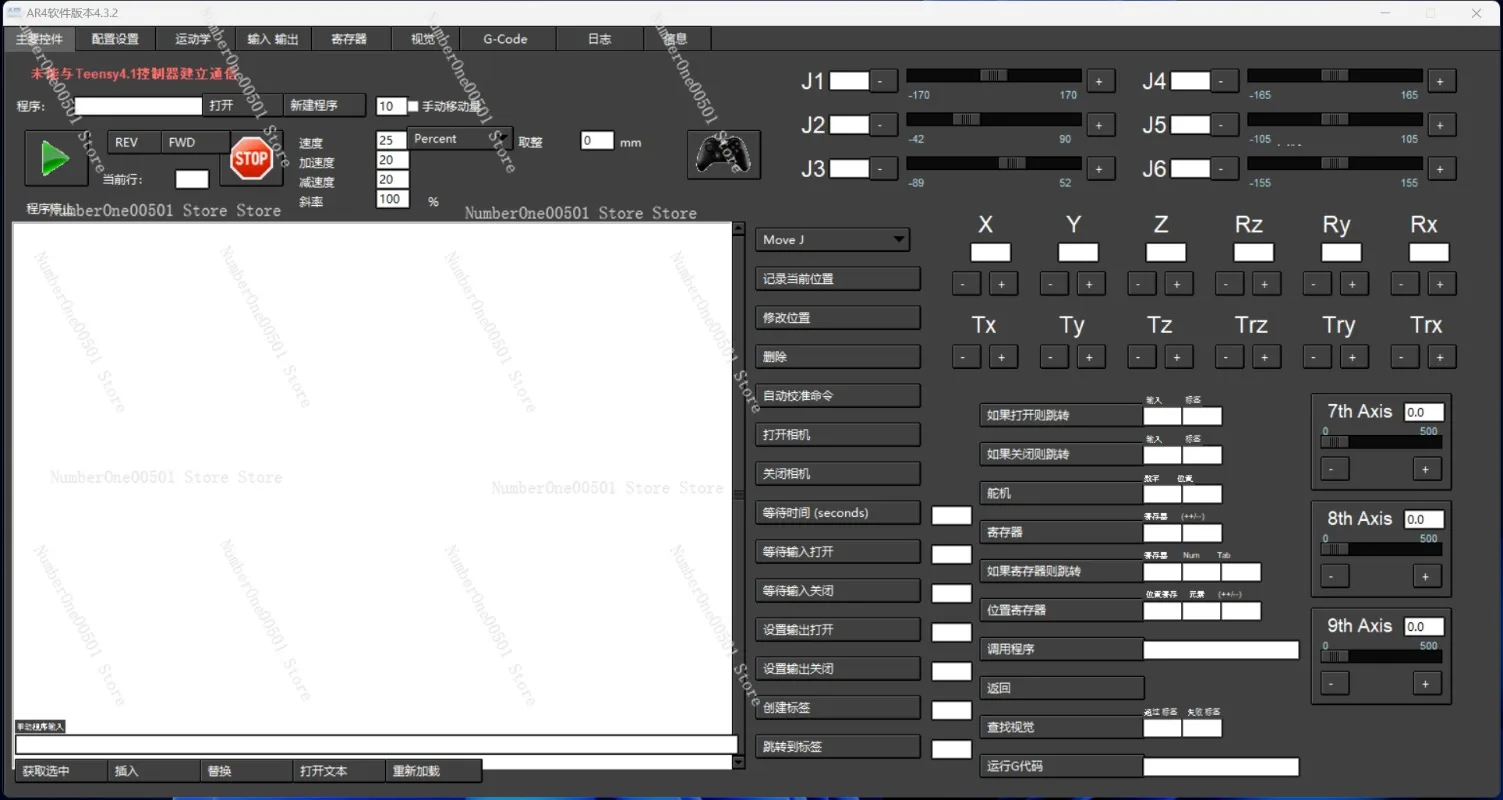This screenshot has width=1503, height=800.
Task: Open the 视觉 tab
Action: click(x=423, y=39)
